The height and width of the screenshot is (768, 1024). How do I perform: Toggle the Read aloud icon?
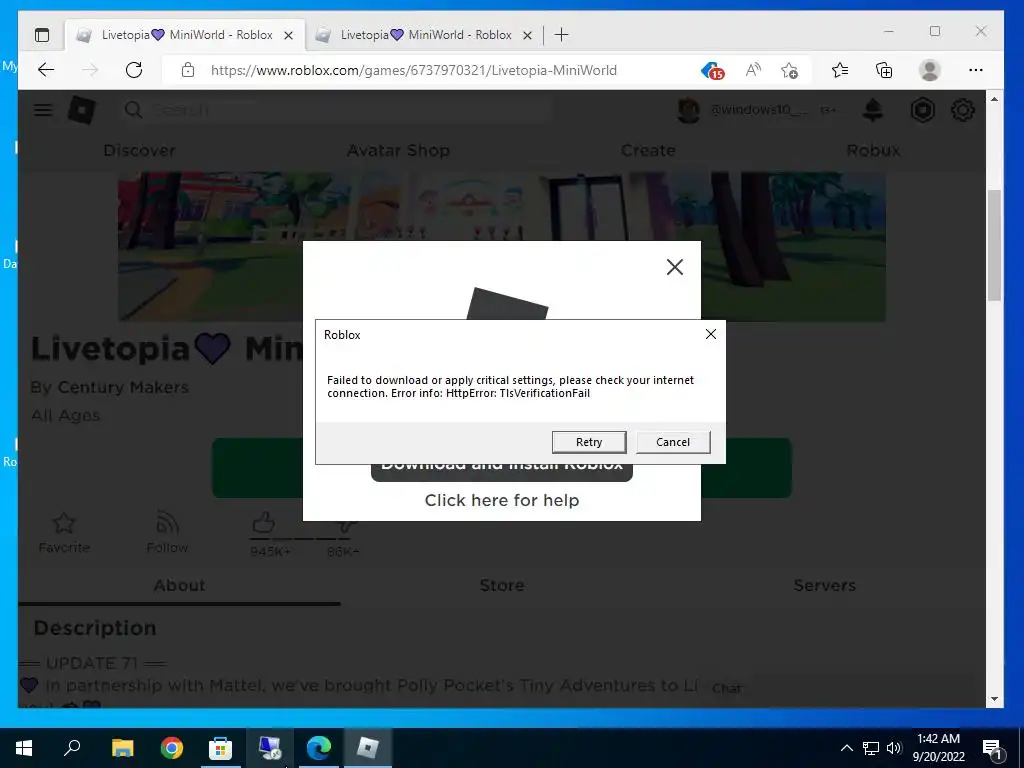753,70
